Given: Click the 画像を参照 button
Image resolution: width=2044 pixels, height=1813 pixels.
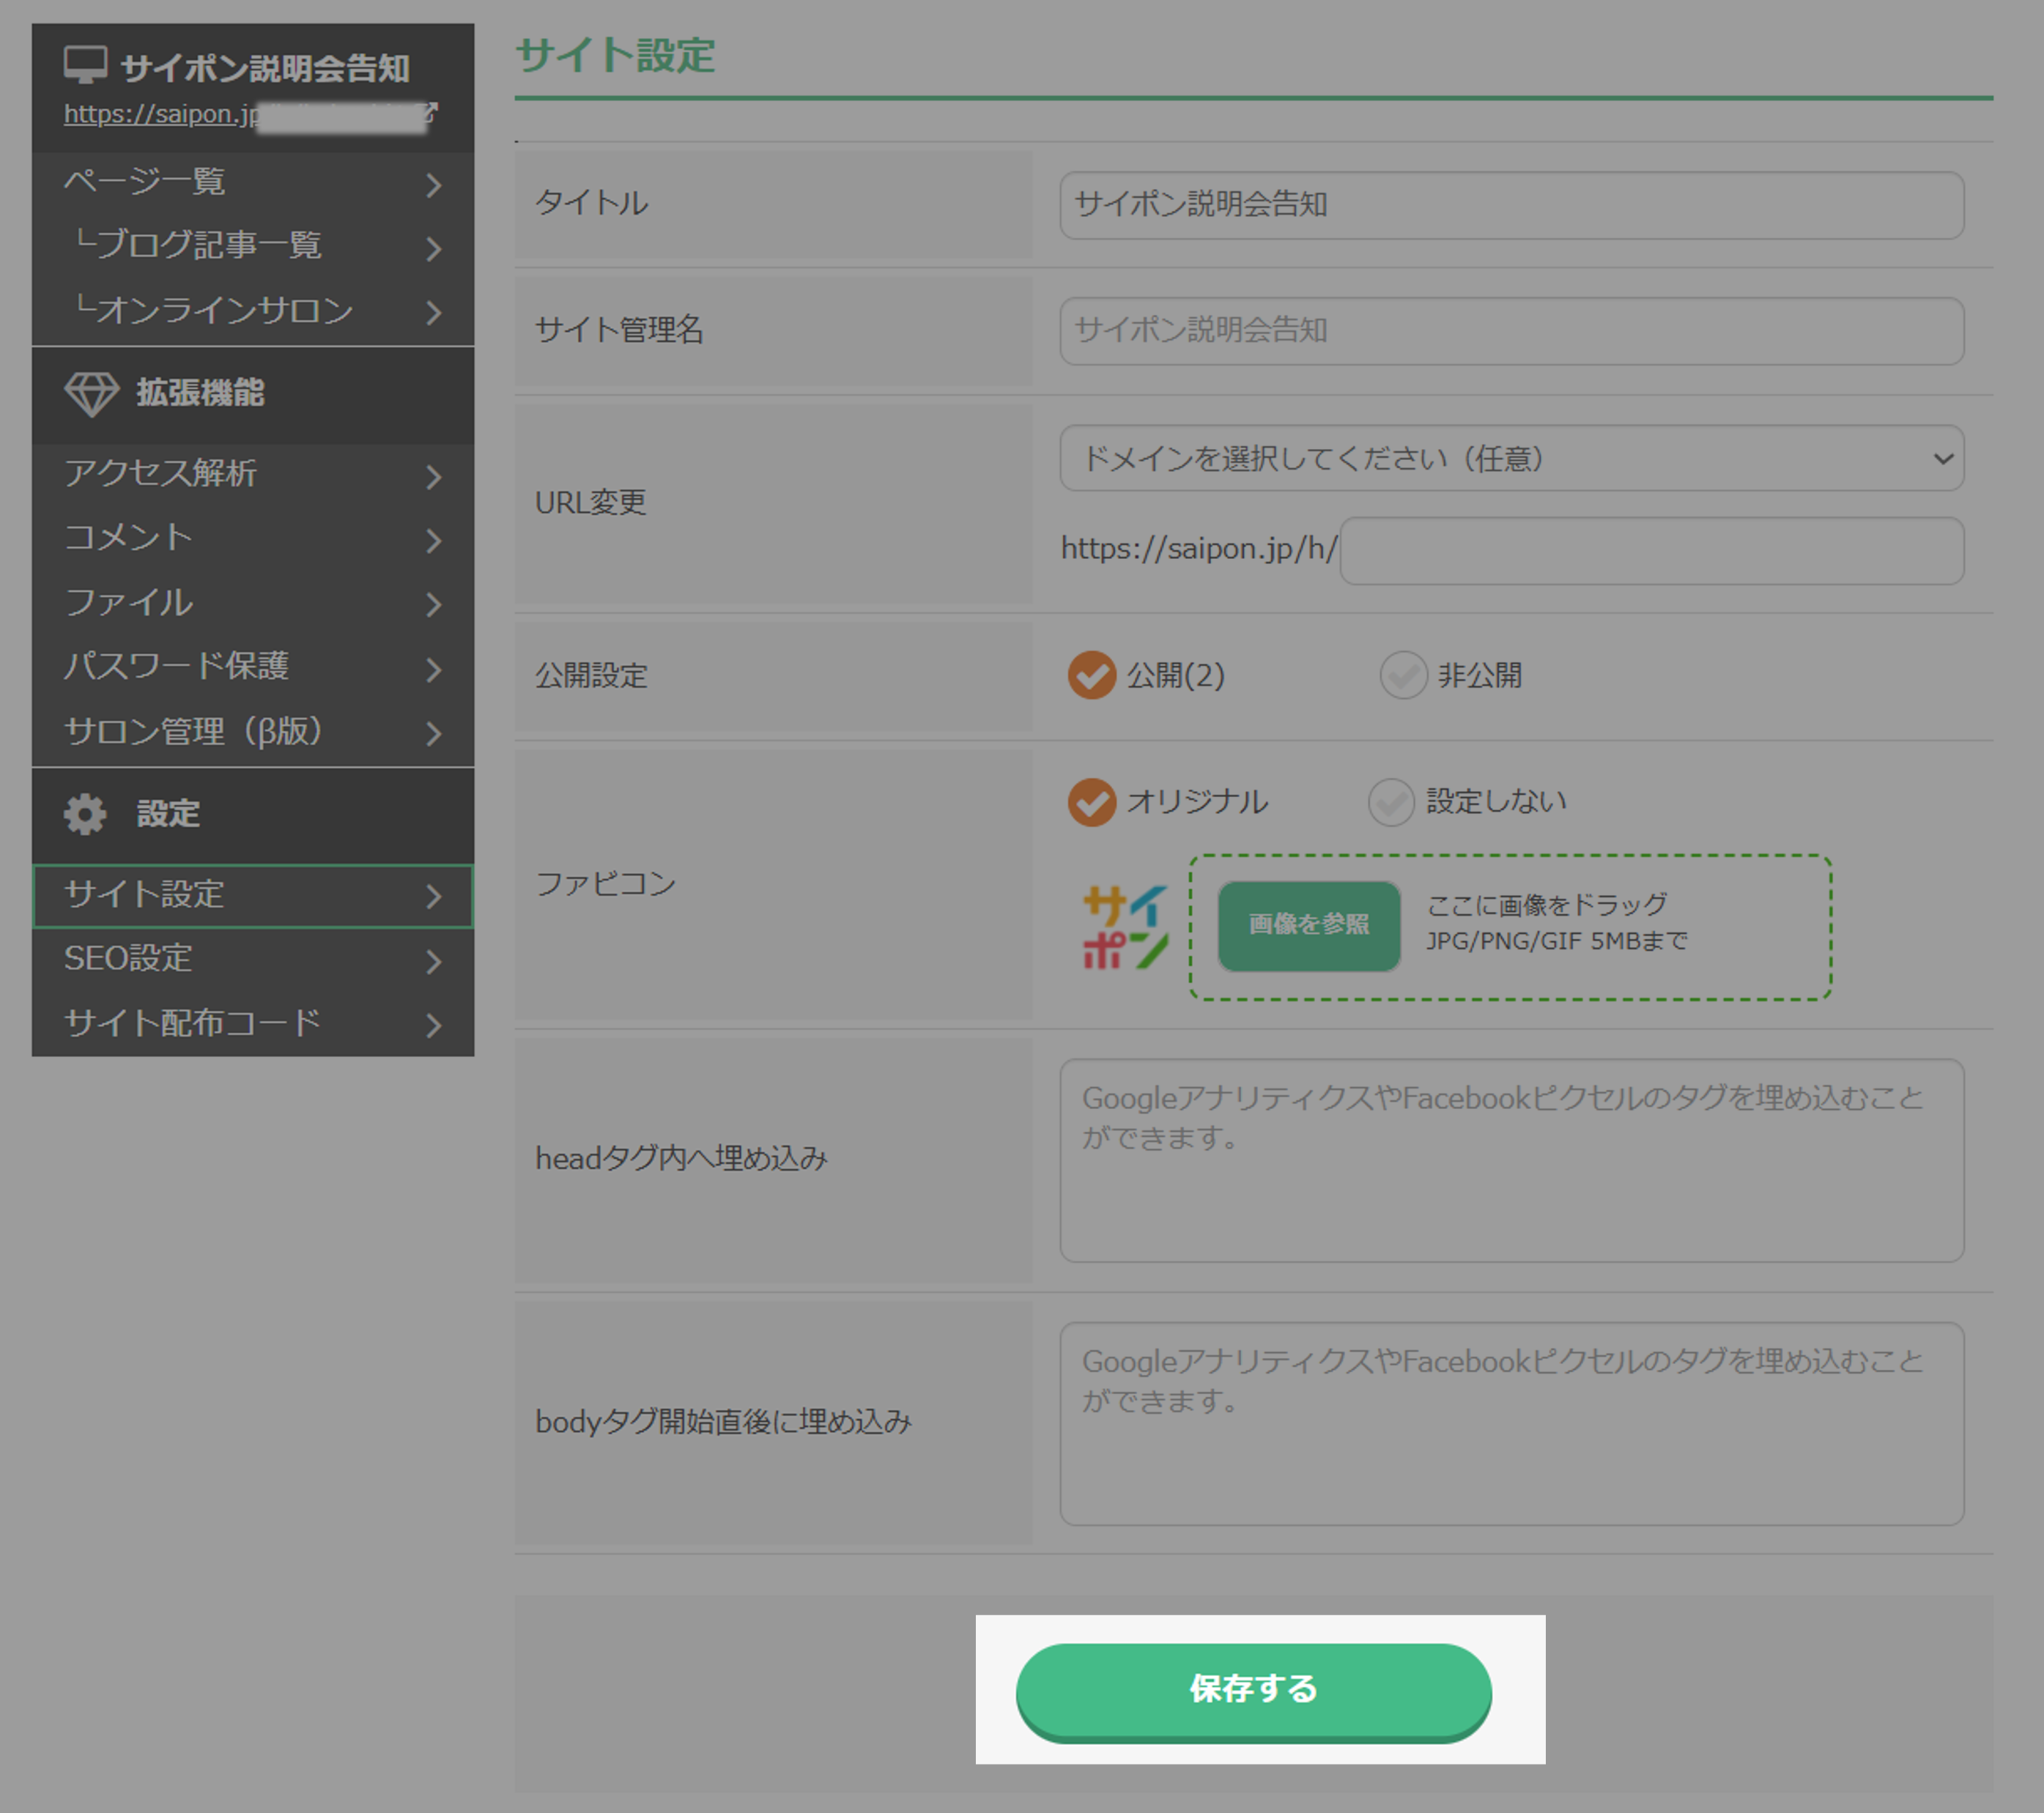Looking at the screenshot, I should click(1308, 925).
